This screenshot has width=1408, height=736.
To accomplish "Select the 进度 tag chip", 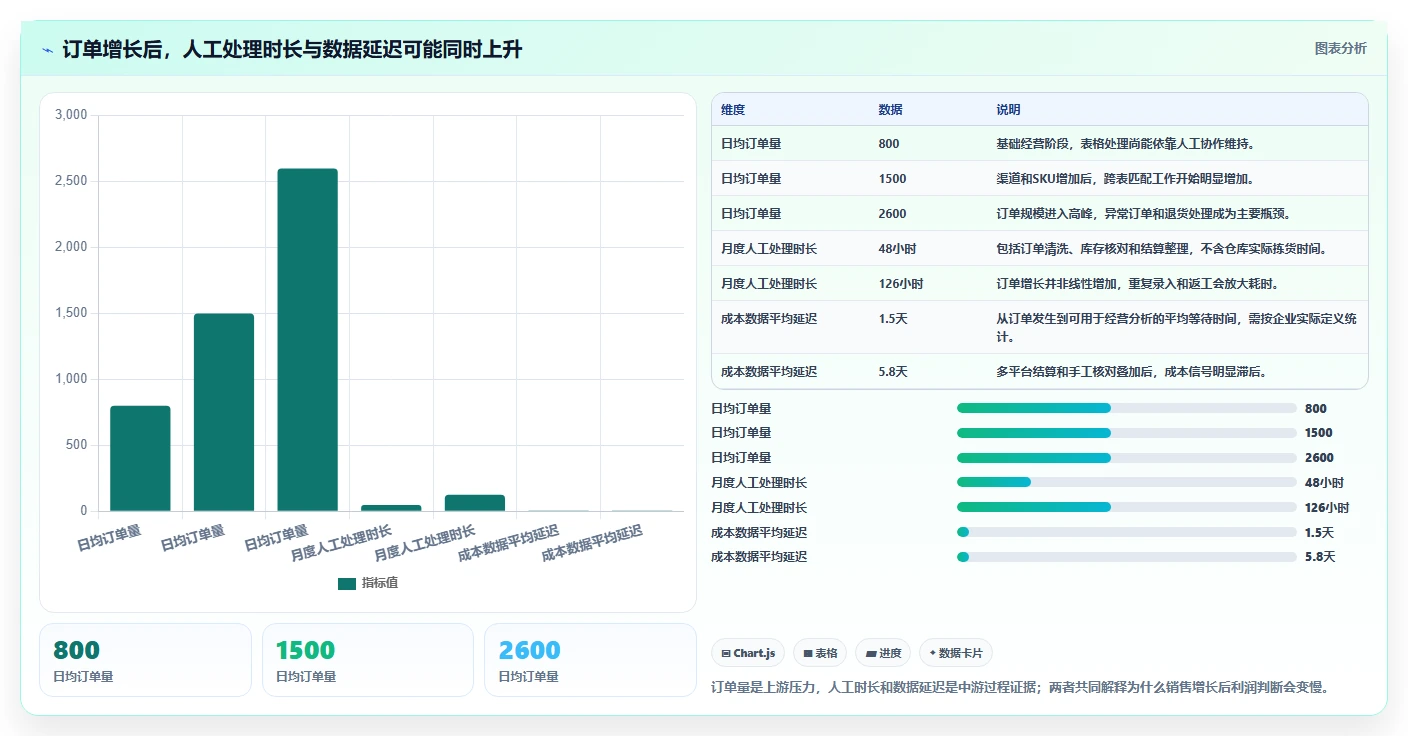I will (883, 653).
